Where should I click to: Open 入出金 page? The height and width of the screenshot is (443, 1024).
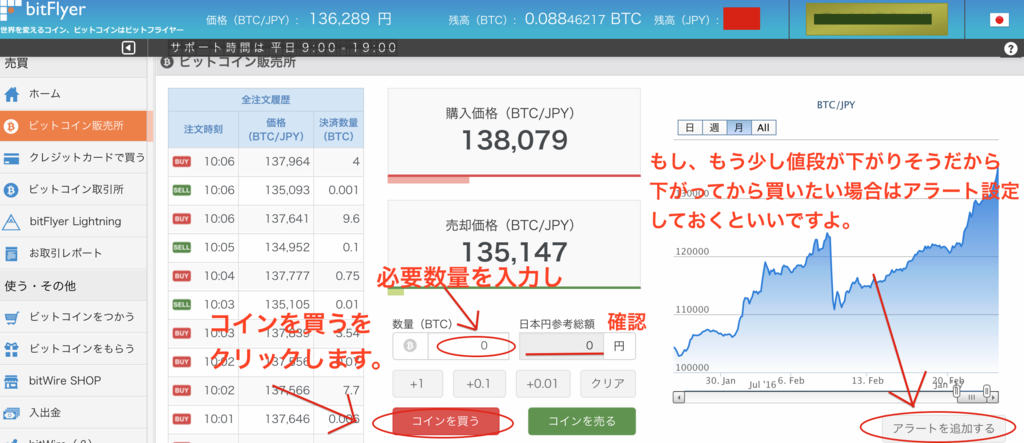point(73,413)
